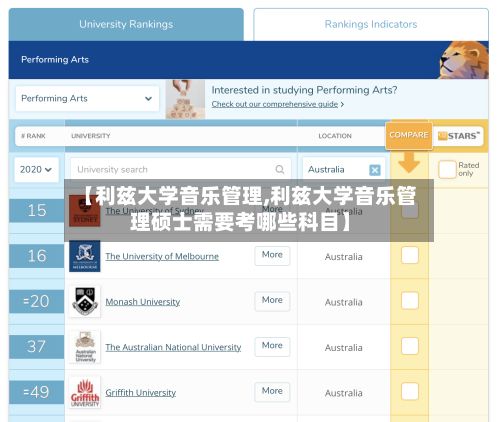Click More for Monash University
The height and width of the screenshot is (422, 500).
[272, 301]
